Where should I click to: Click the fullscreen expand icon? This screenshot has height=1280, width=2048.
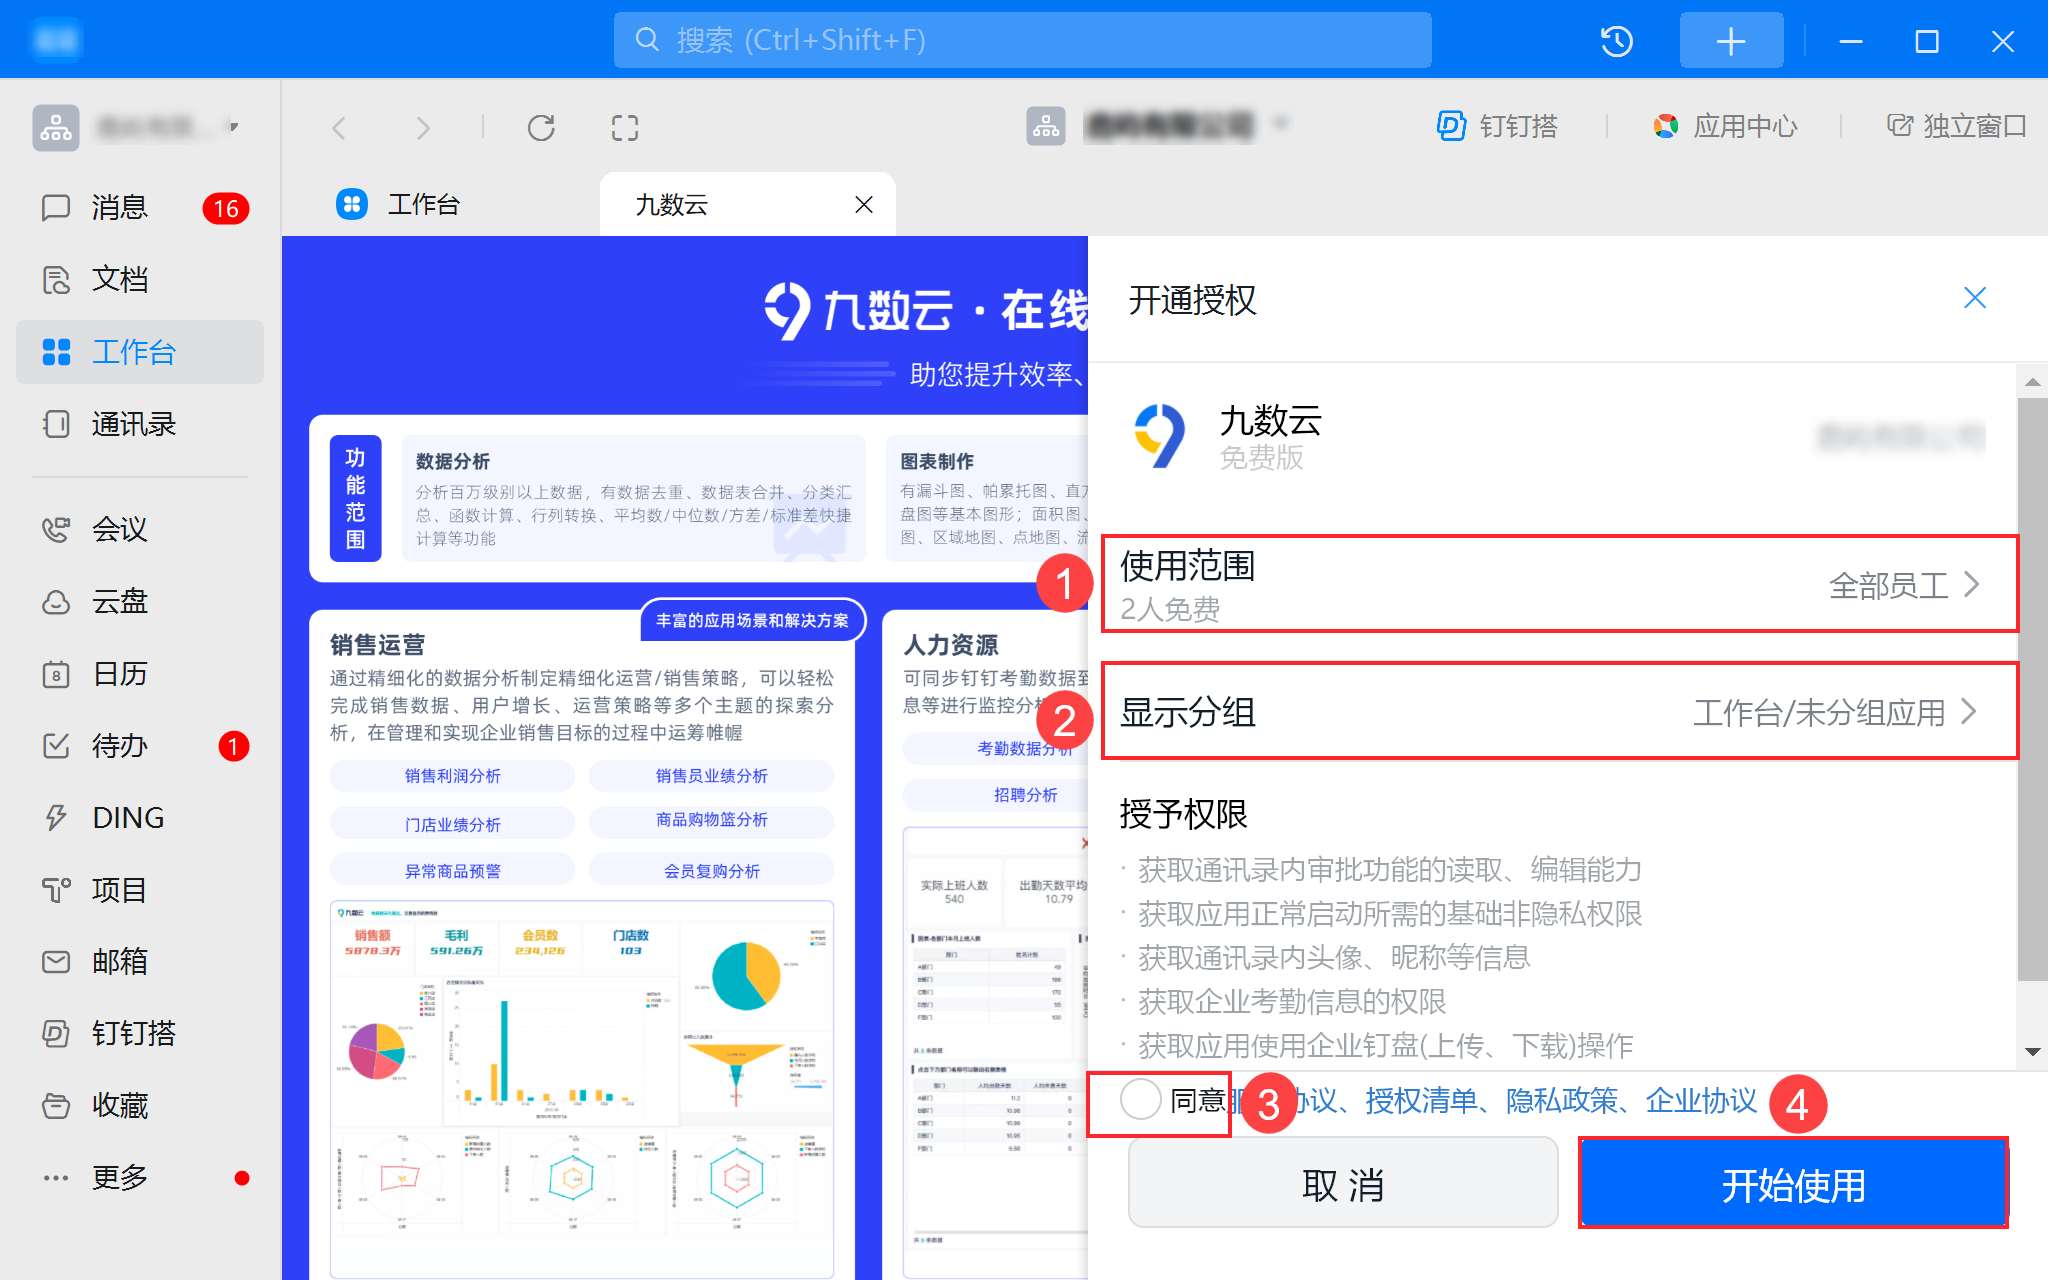point(625,128)
